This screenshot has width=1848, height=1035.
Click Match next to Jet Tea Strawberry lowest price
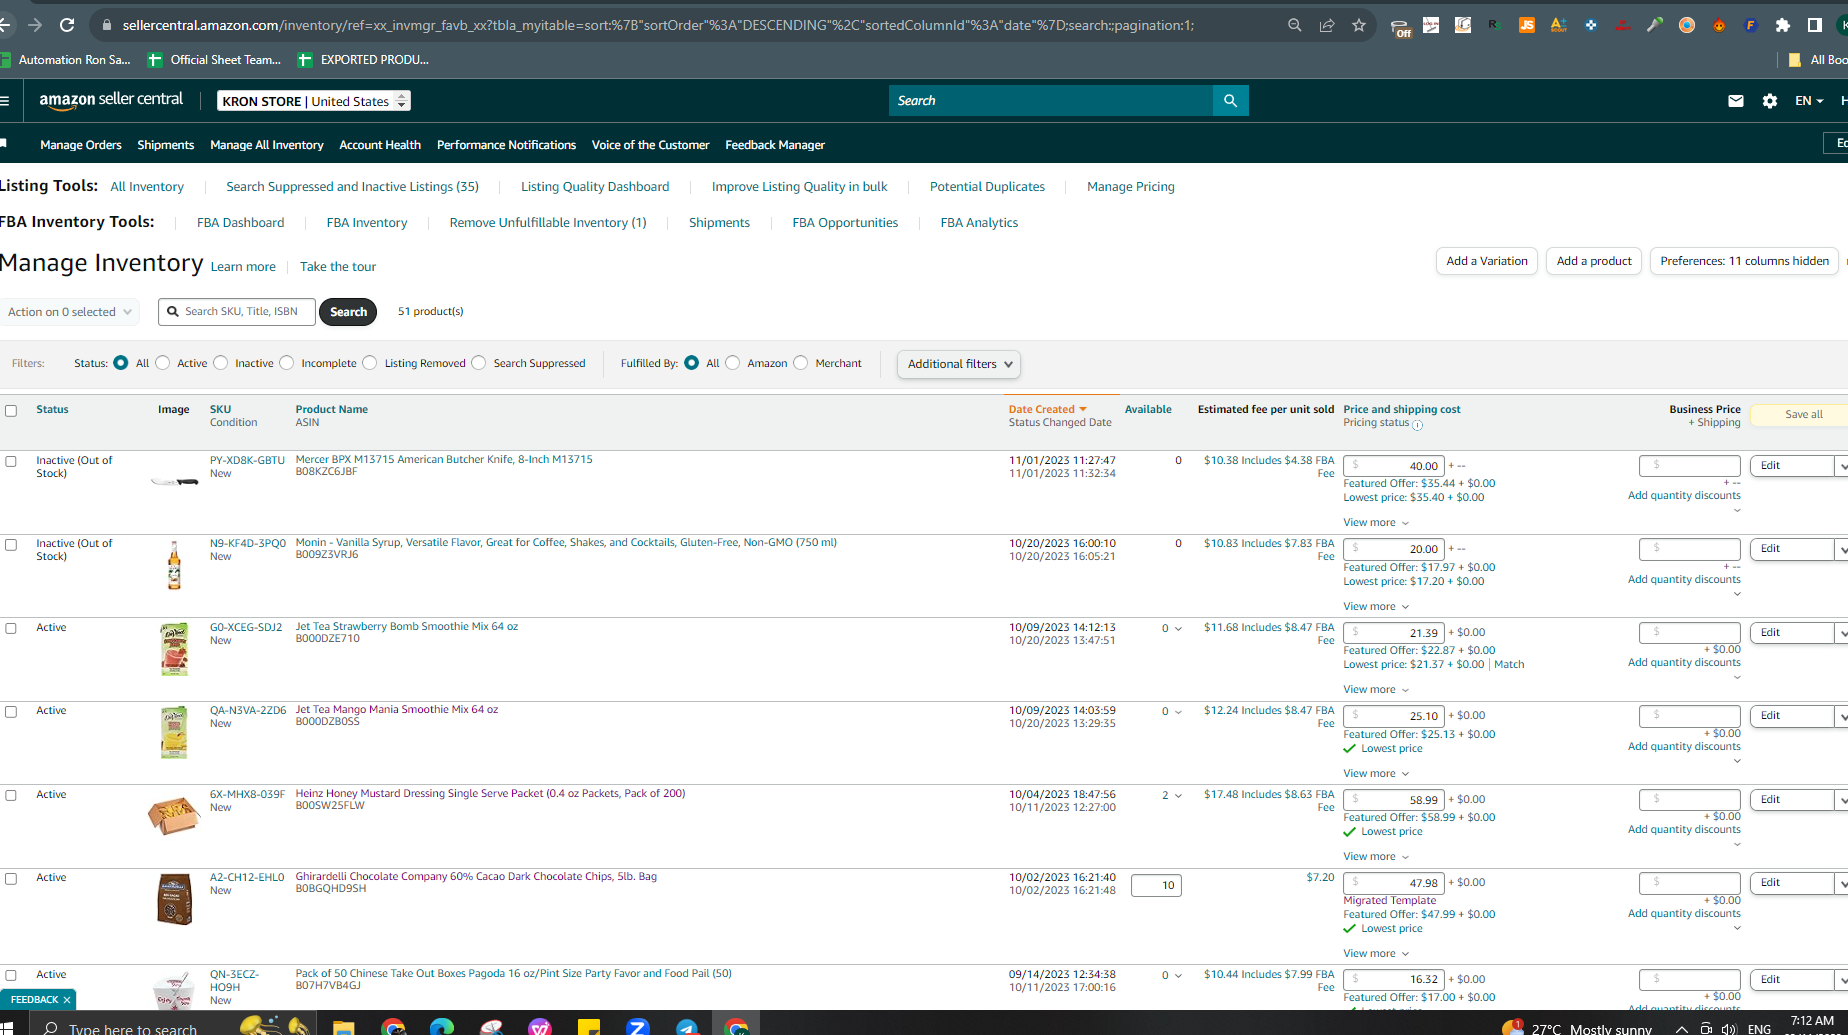click(x=1509, y=665)
